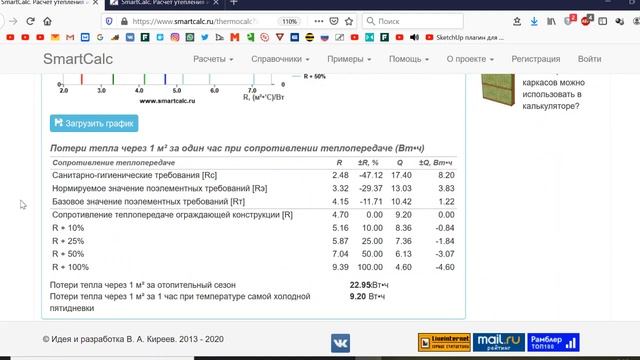Viewport: 640px width, 360px height.
Task: Click the ±Q, Вт•ч column header
Action: click(436, 162)
